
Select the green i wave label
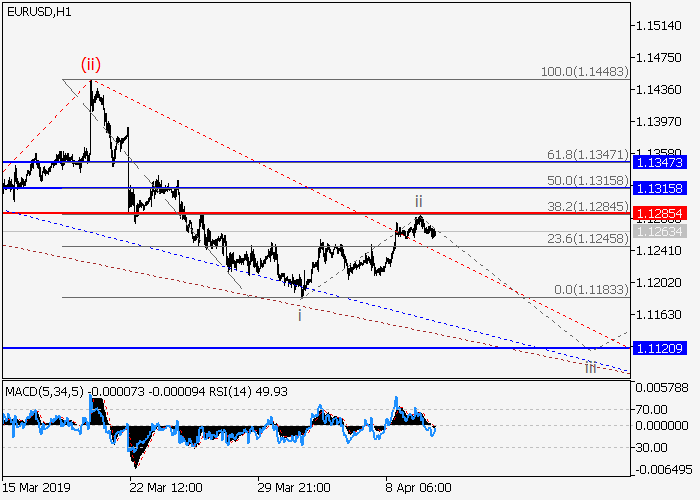pyautogui.click(x=299, y=314)
